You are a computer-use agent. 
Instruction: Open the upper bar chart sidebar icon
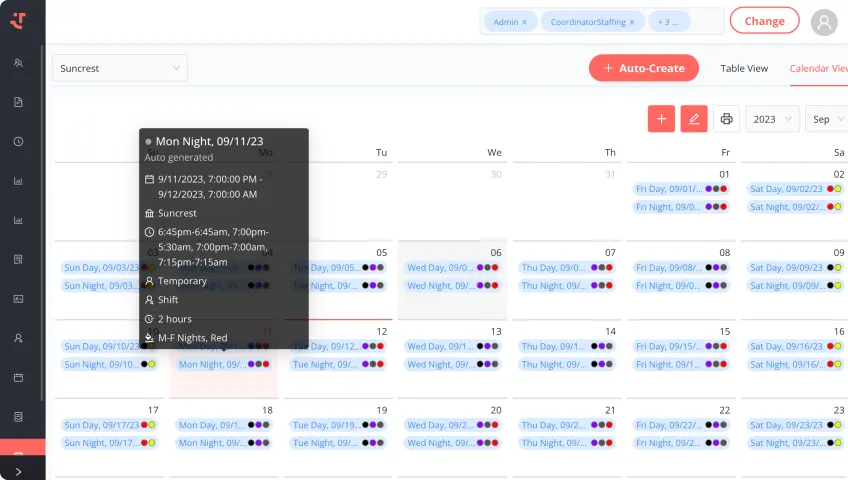(18, 181)
